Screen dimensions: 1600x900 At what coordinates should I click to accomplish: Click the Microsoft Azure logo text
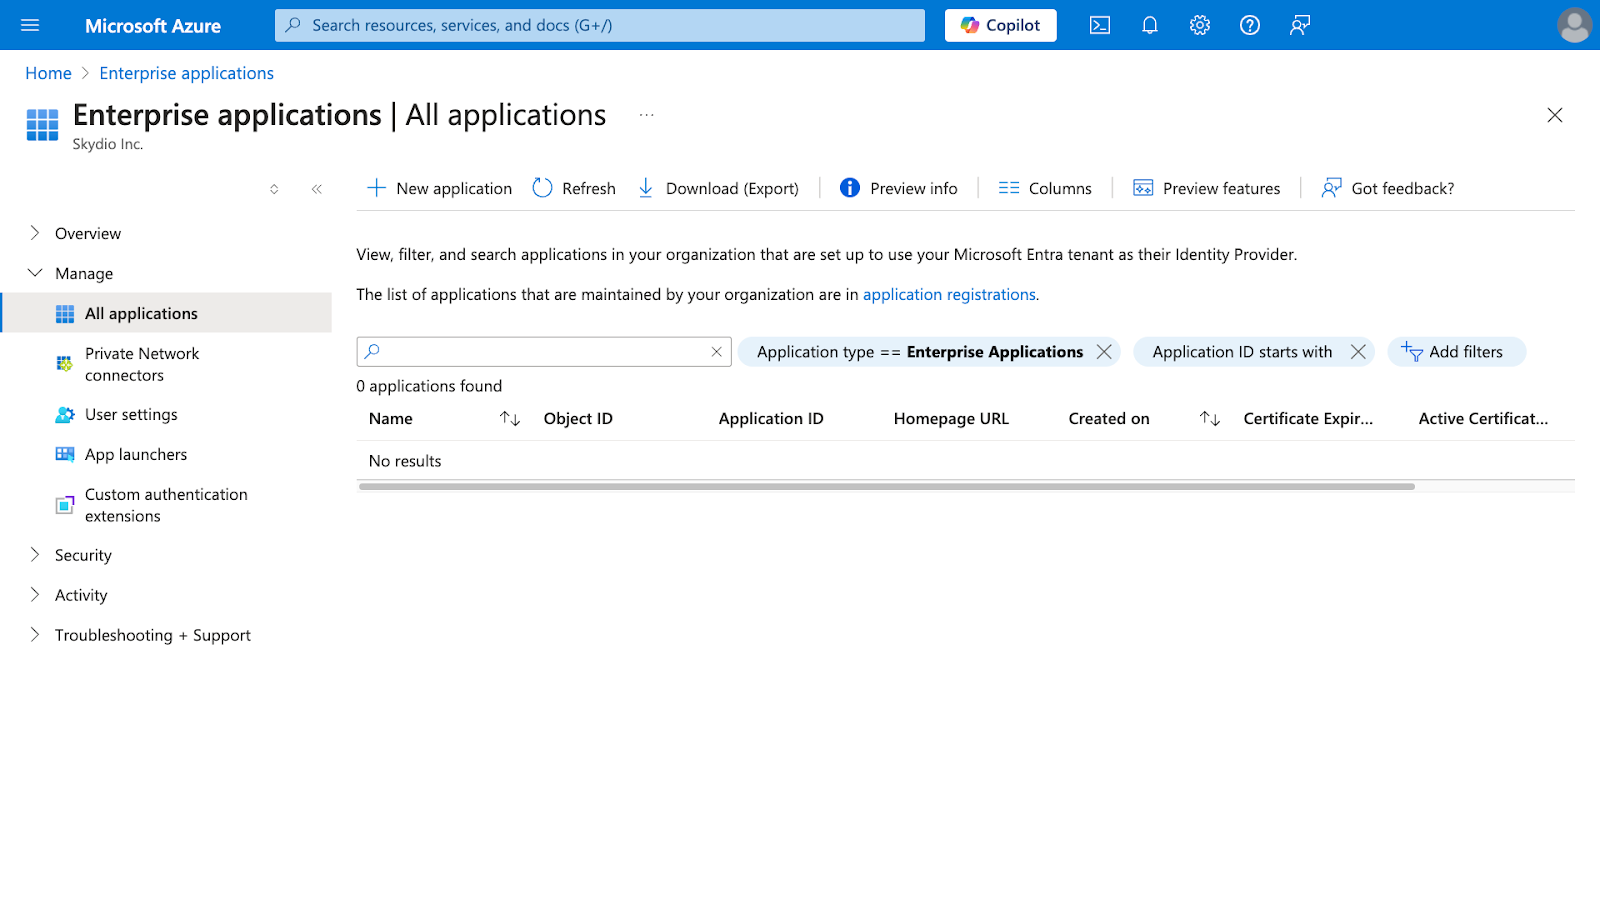[153, 26]
